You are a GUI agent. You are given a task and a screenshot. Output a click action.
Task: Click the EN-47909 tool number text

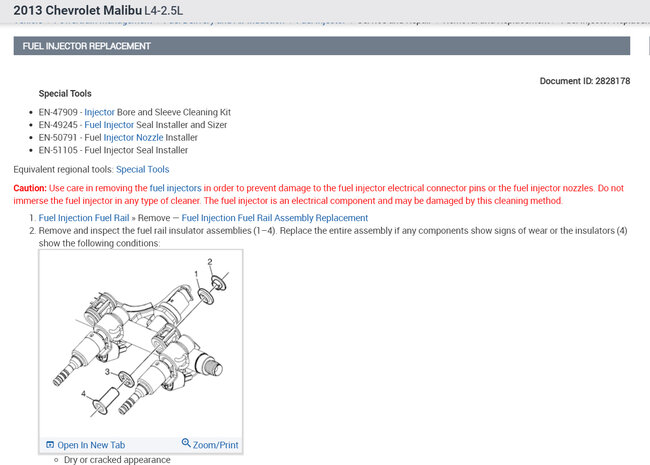tap(58, 112)
